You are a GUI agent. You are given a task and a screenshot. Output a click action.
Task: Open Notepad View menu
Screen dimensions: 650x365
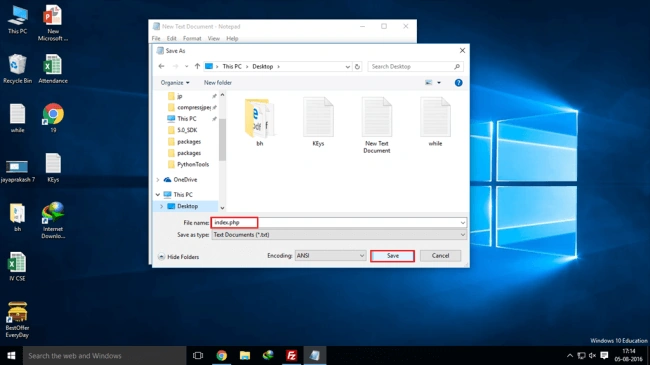click(x=213, y=38)
